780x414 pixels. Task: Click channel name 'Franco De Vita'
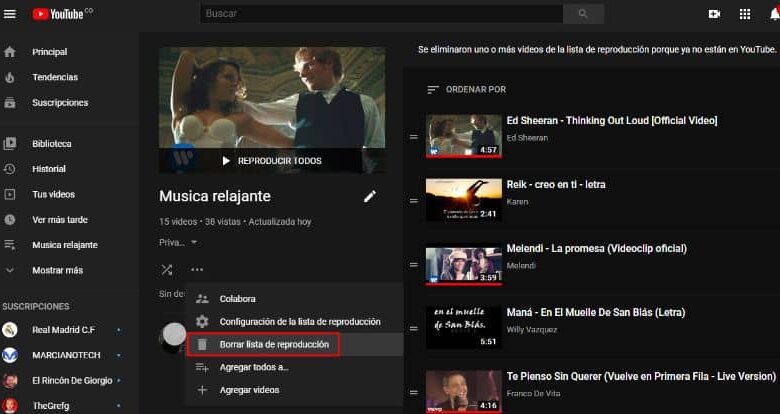pos(533,394)
